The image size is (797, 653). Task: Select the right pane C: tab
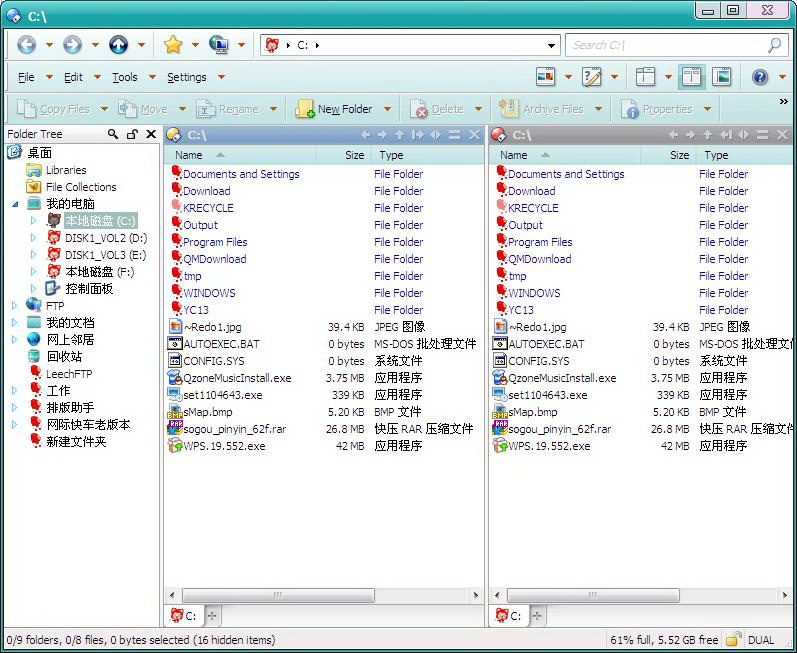509,616
